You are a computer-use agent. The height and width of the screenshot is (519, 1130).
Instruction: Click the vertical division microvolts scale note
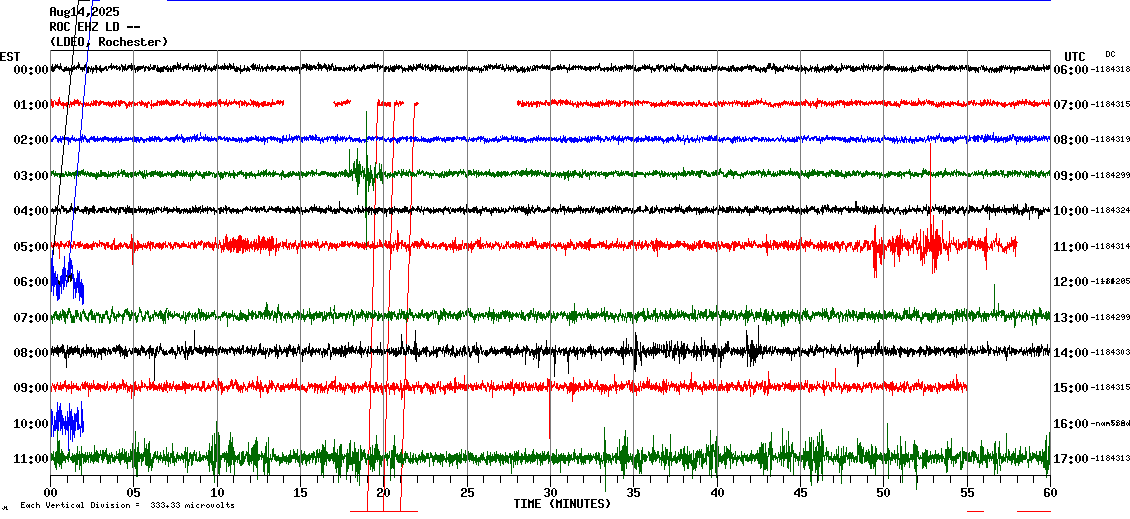(x=126, y=505)
